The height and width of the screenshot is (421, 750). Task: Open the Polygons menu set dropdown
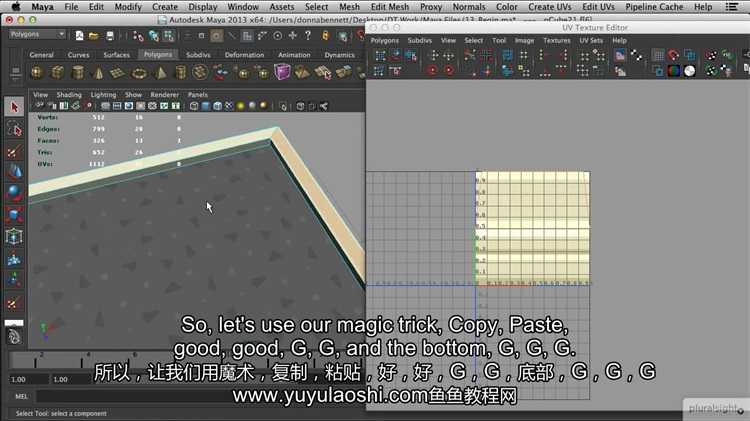tap(37, 34)
